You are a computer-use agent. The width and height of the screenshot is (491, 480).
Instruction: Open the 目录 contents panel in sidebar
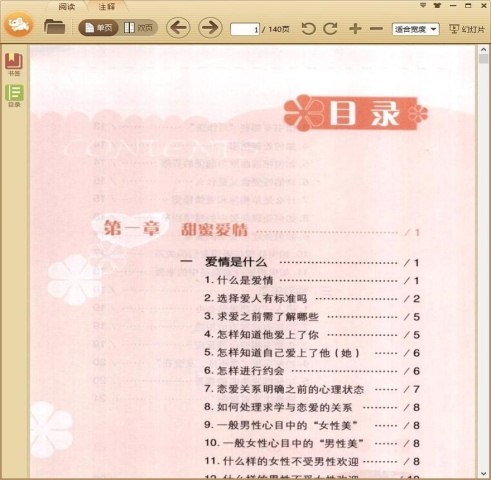click(14, 96)
